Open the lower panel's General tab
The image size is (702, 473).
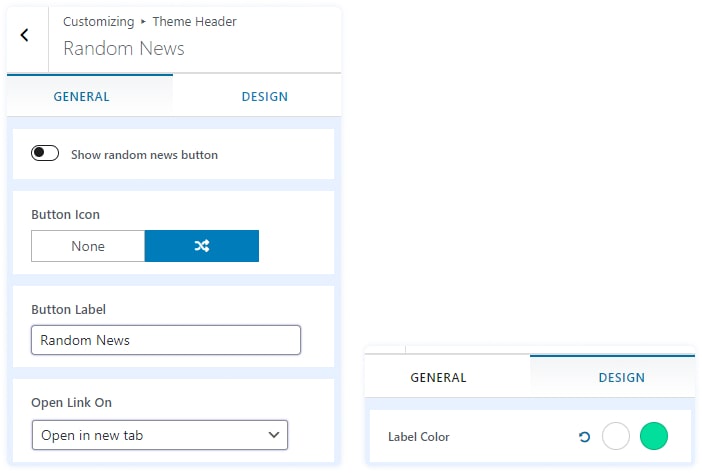tap(438, 378)
